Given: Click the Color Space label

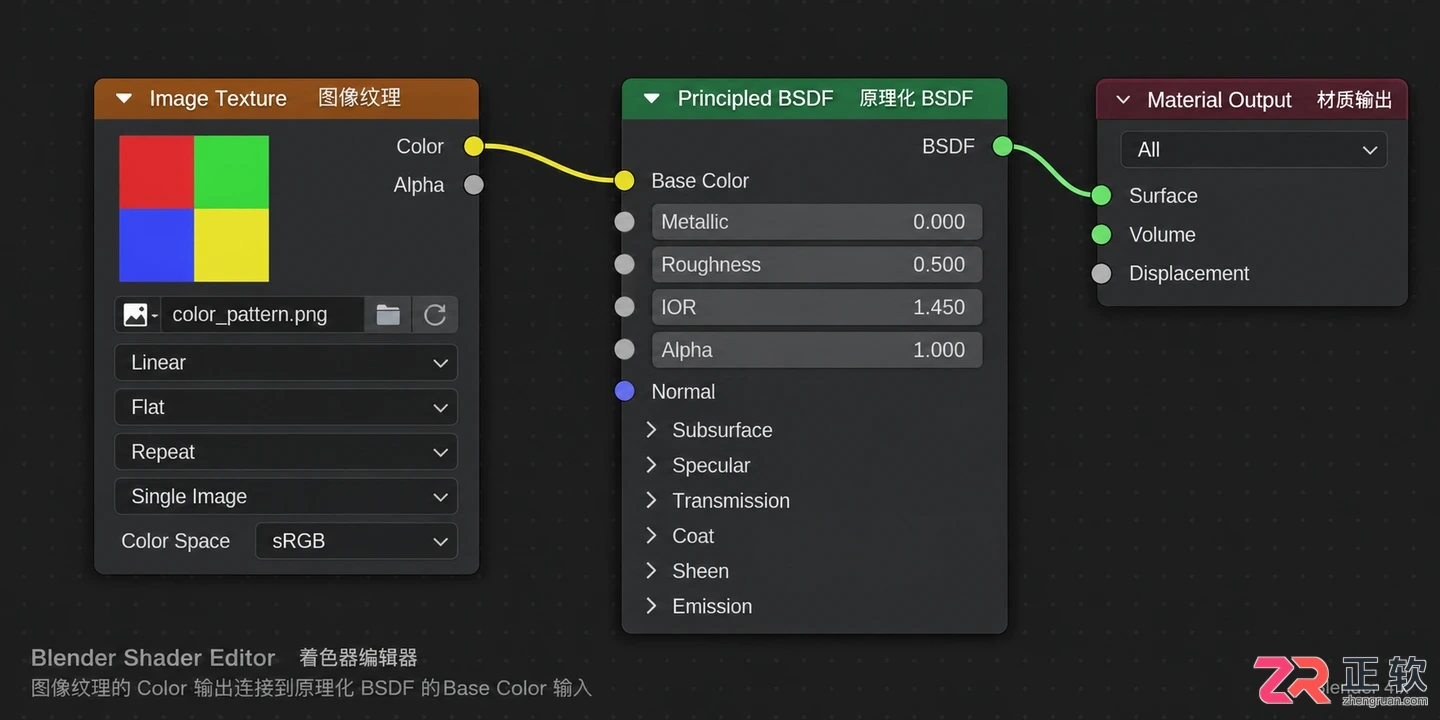Looking at the screenshot, I should tap(175, 541).
